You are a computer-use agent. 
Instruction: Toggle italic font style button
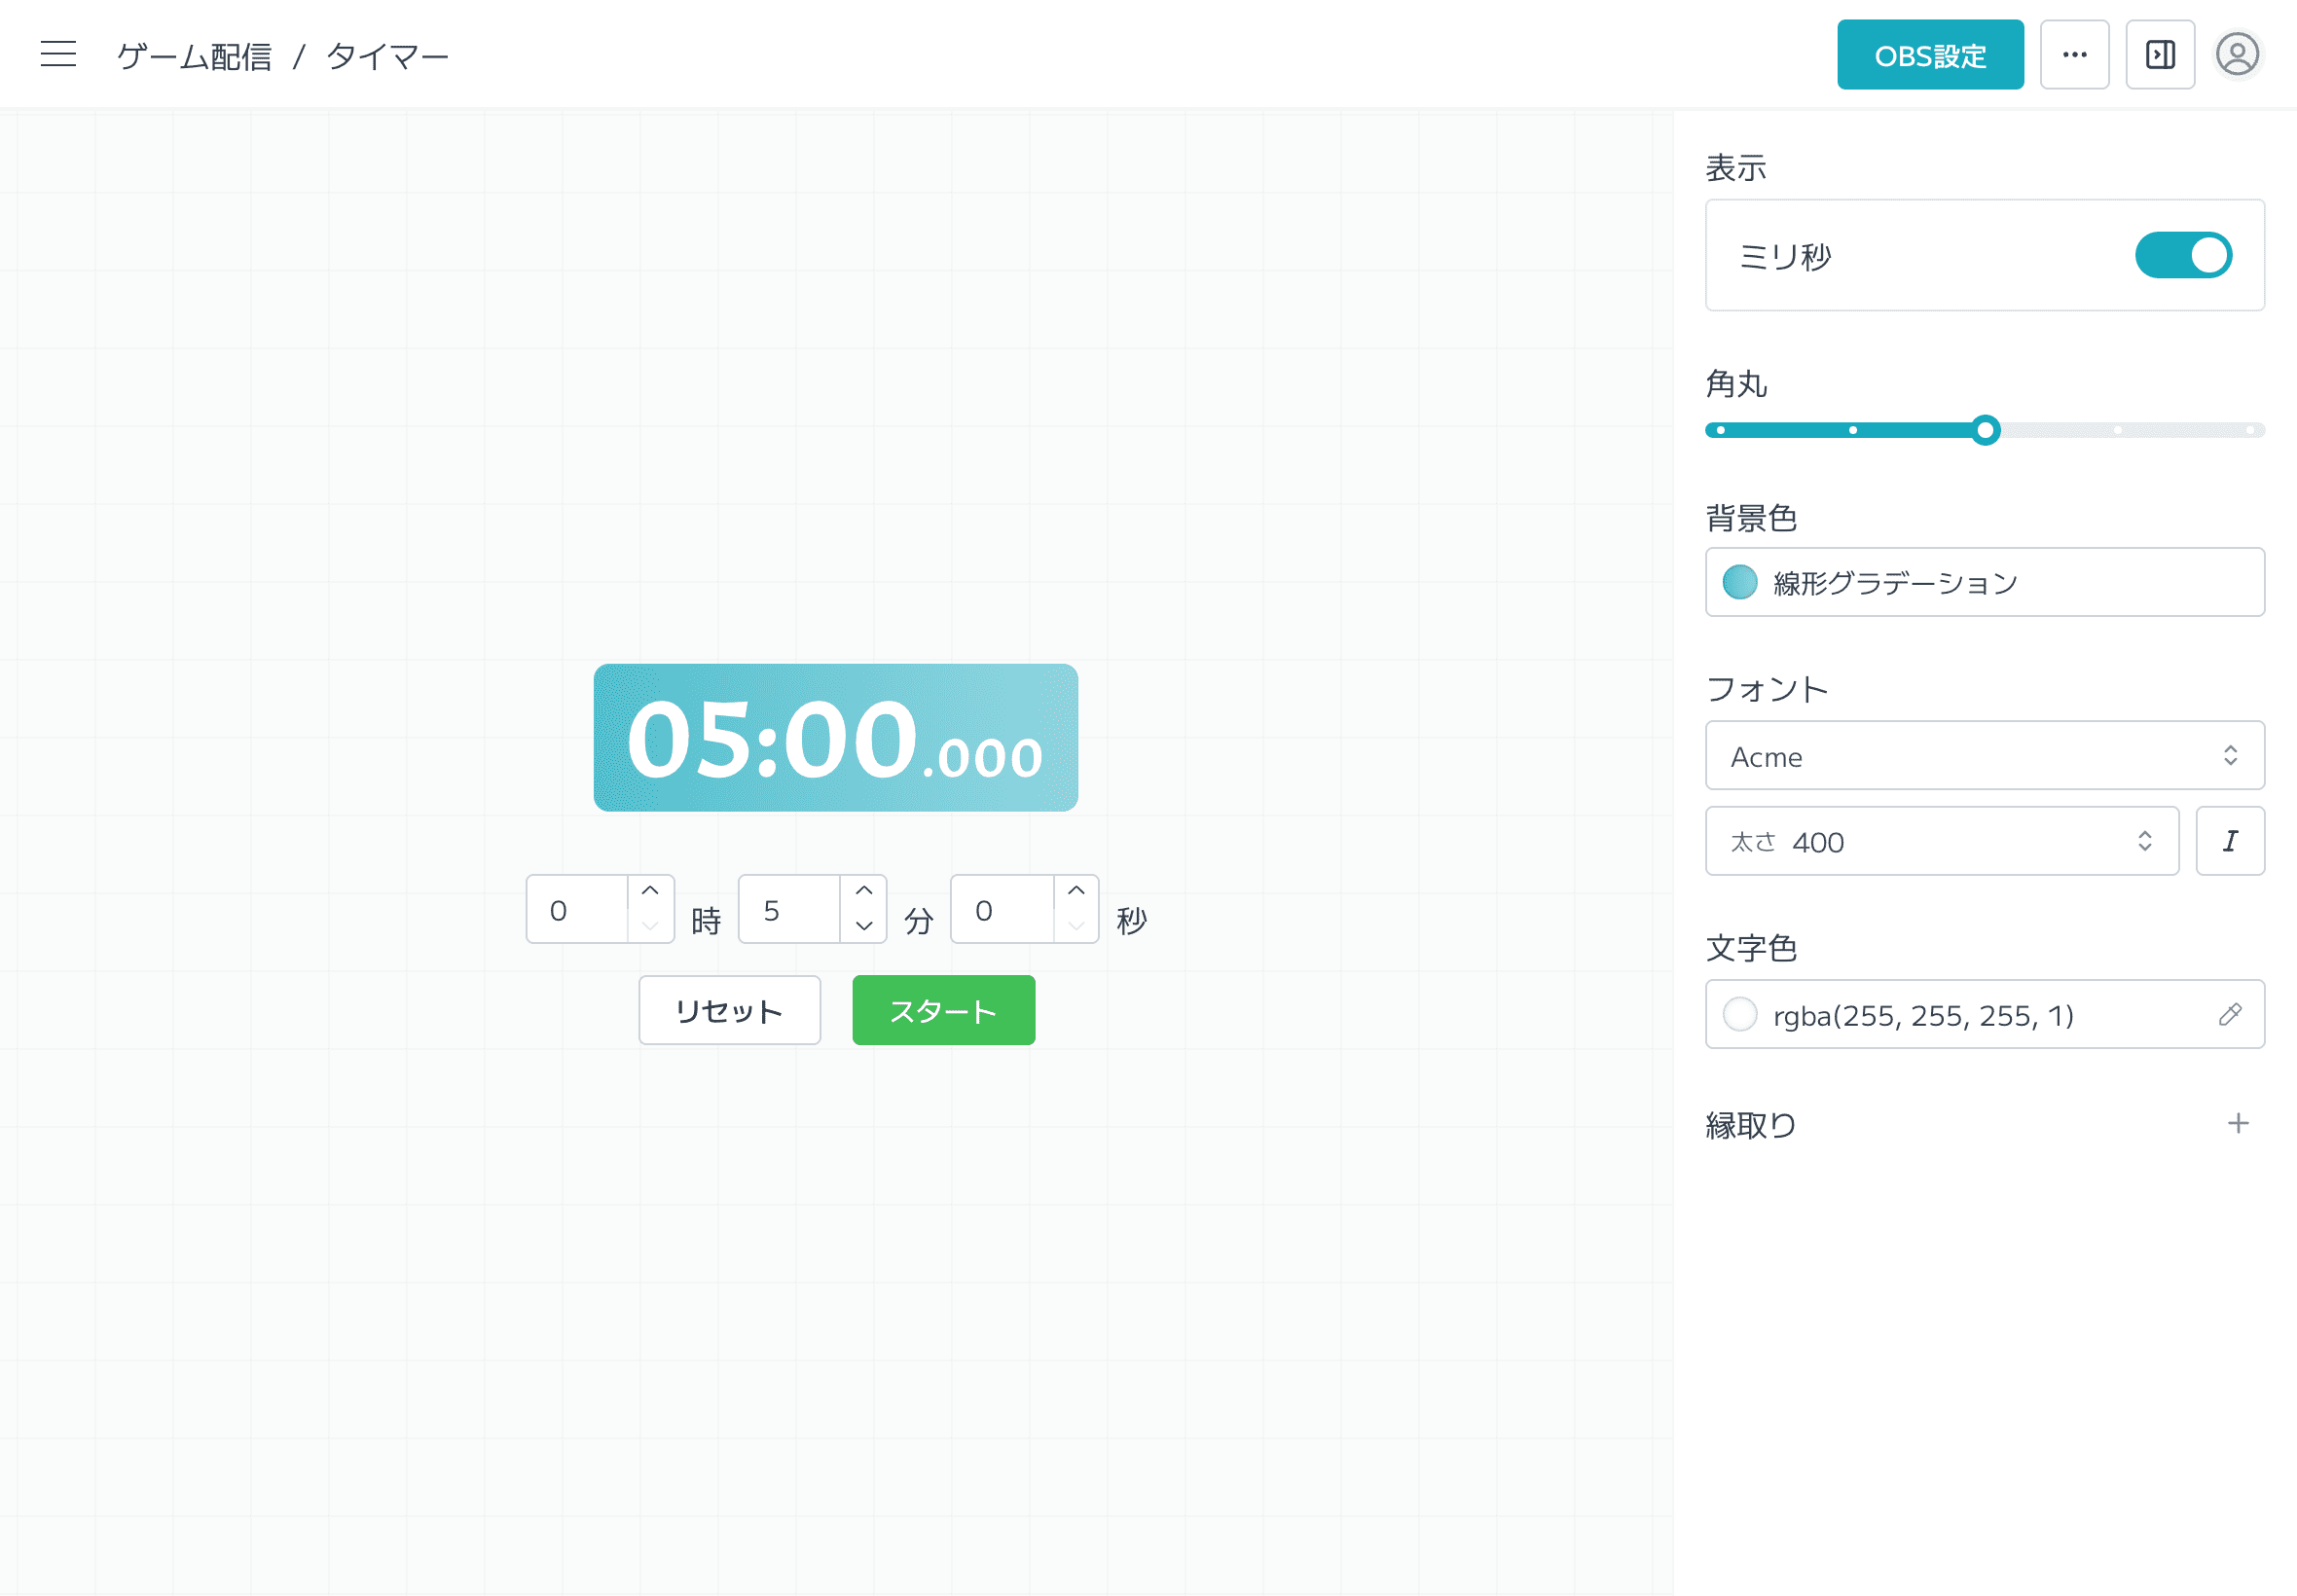[2229, 842]
